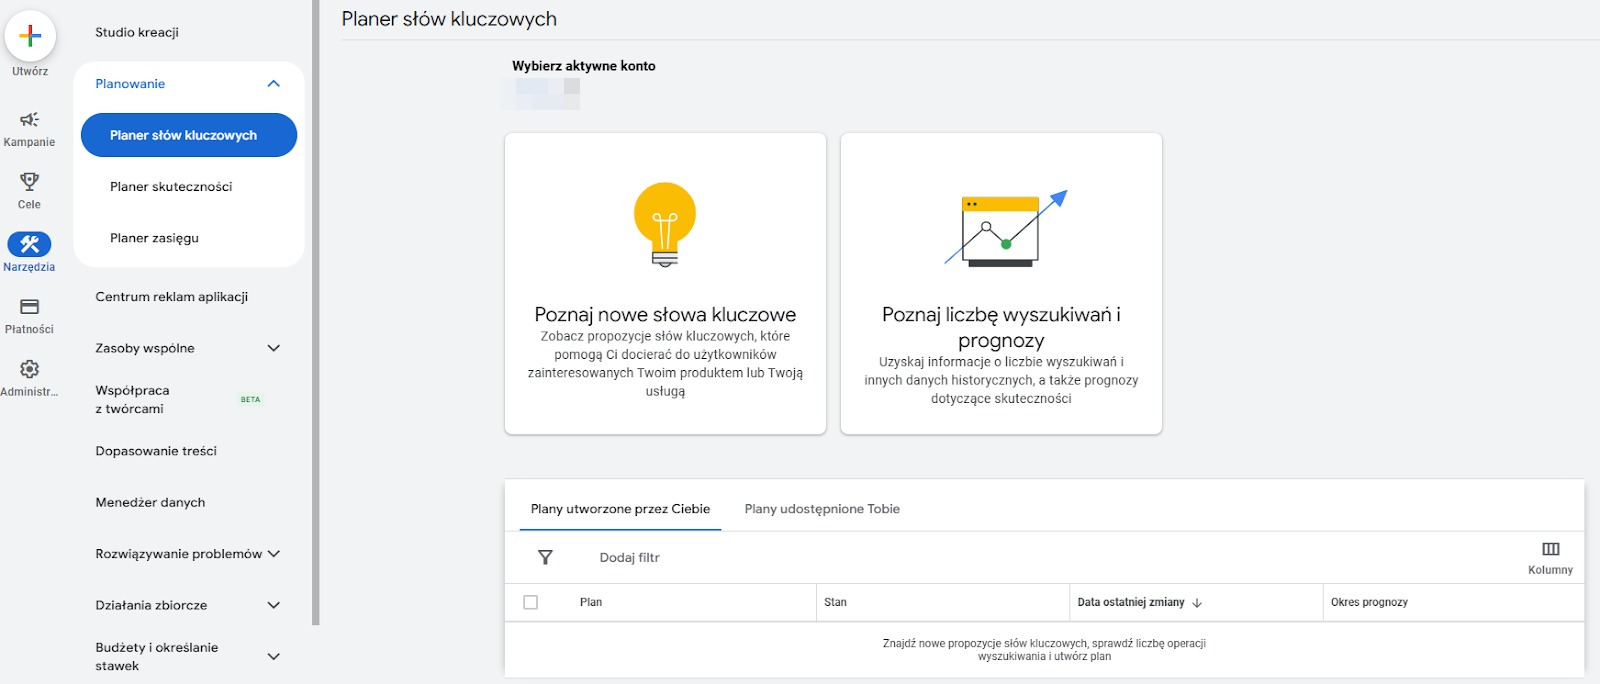Switch to Plany udostępnione Tobie tab
1600x684 pixels.
click(x=822, y=509)
